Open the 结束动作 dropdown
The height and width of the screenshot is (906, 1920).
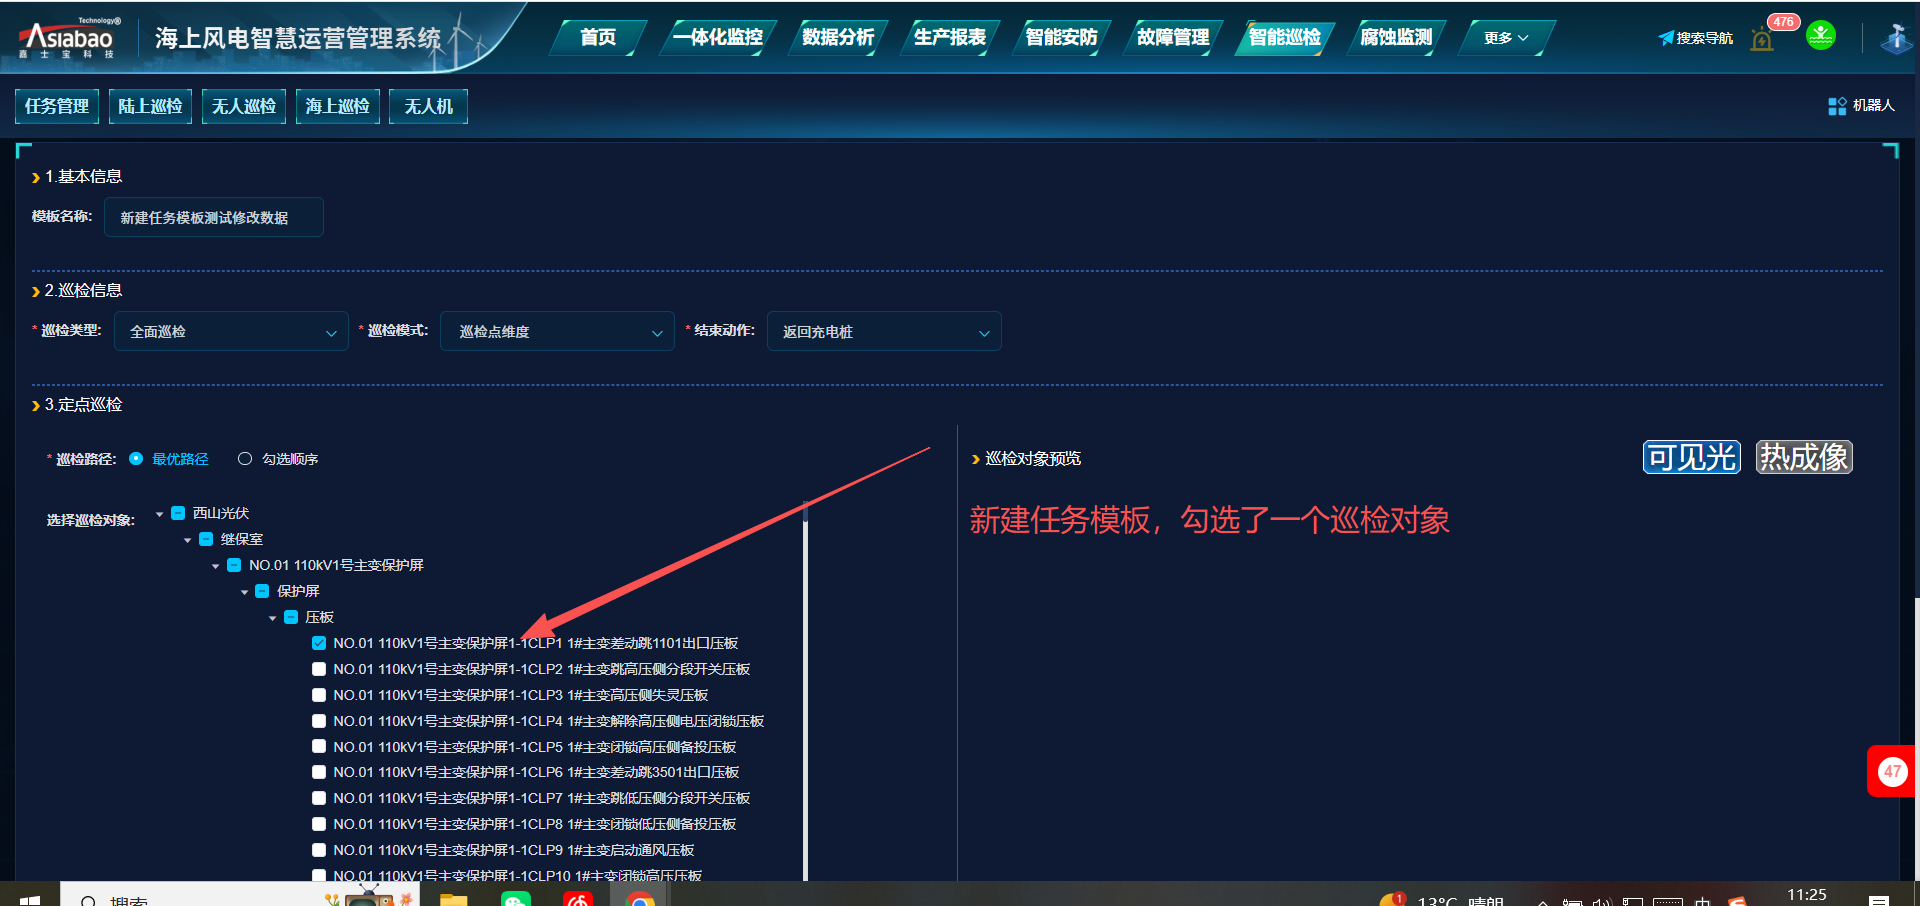pos(884,332)
